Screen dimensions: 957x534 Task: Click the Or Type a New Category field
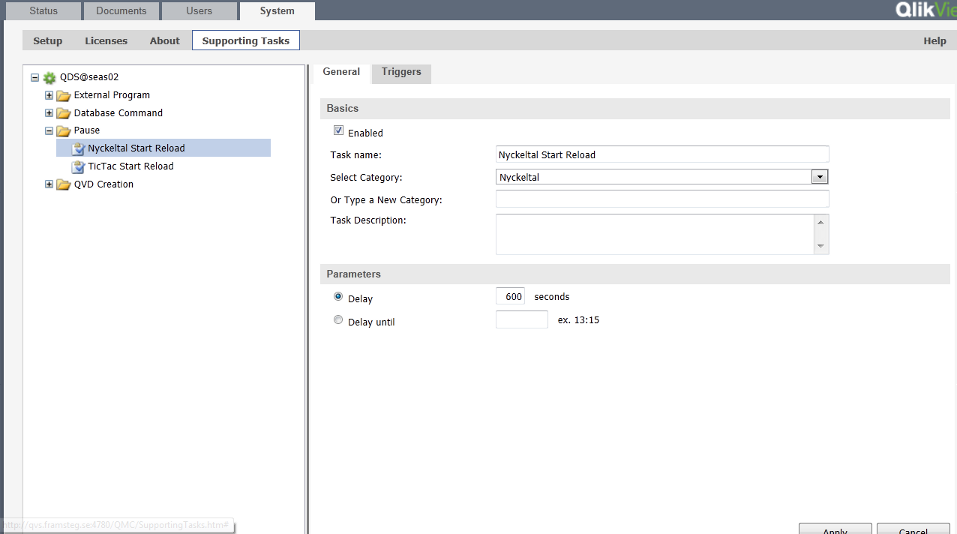tap(662, 199)
